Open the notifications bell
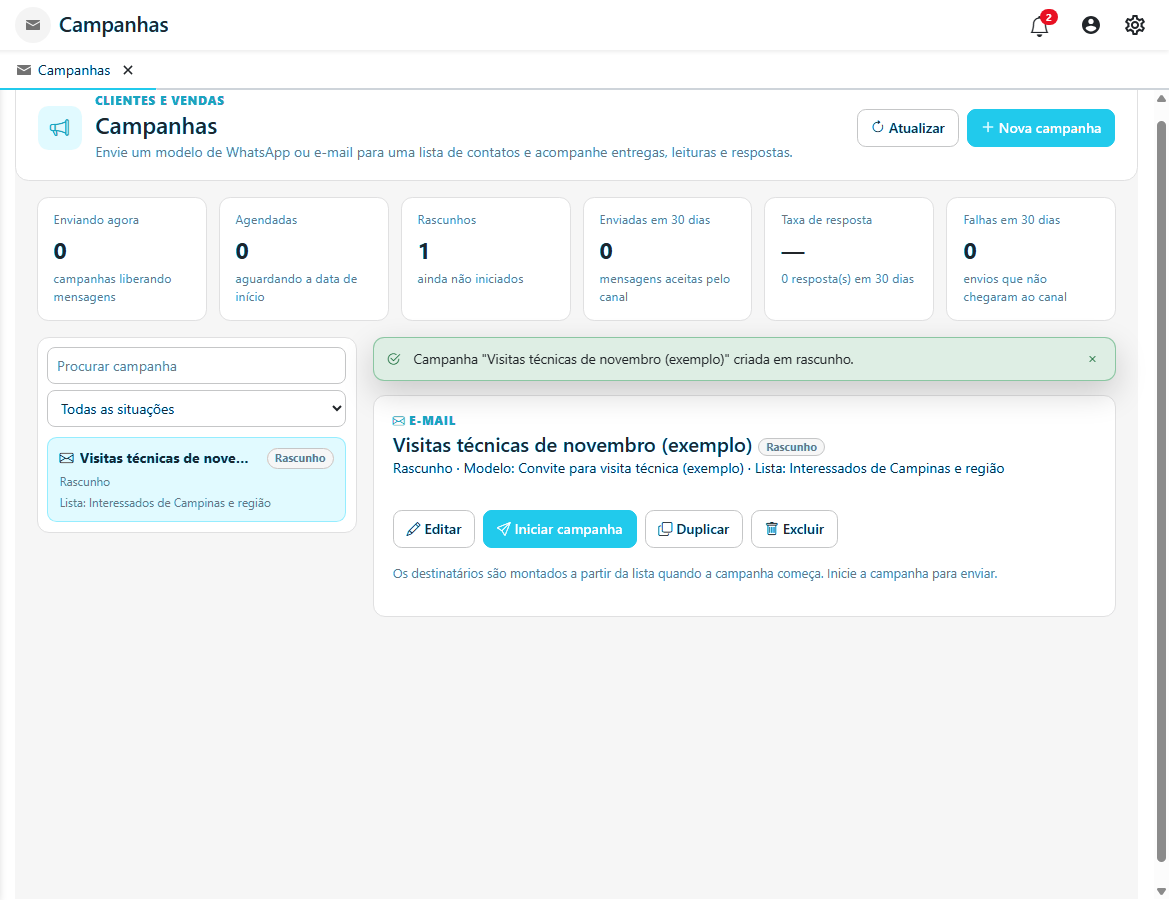The width and height of the screenshot is (1169, 900). tap(1039, 25)
